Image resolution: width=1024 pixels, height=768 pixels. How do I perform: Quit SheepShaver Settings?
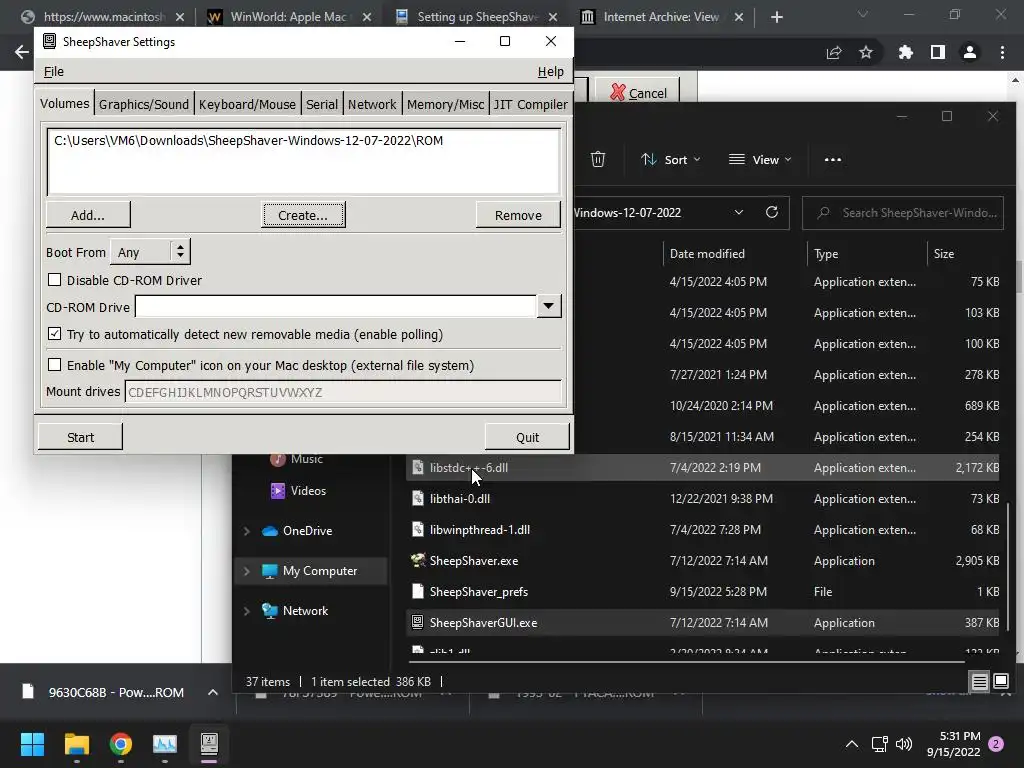point(527,437)
